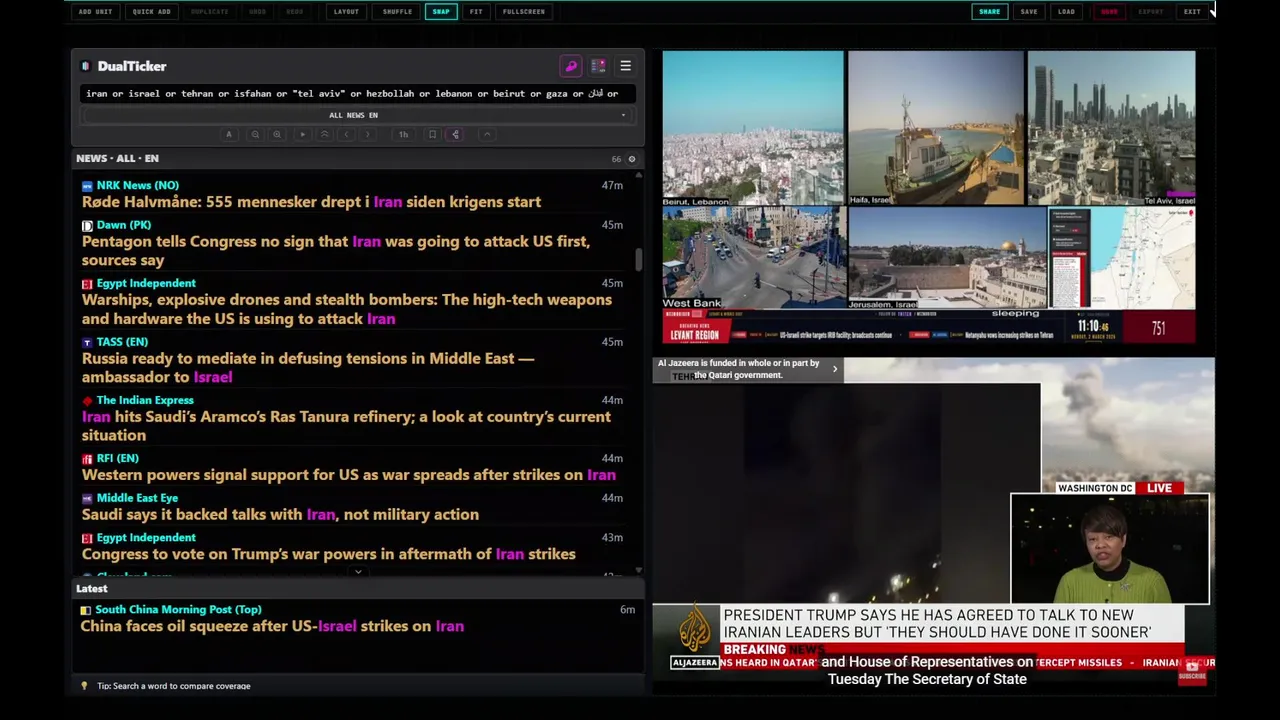1280x720 pixels.
Task: Open the gear settings next to count 66
Action: [631, 159]
